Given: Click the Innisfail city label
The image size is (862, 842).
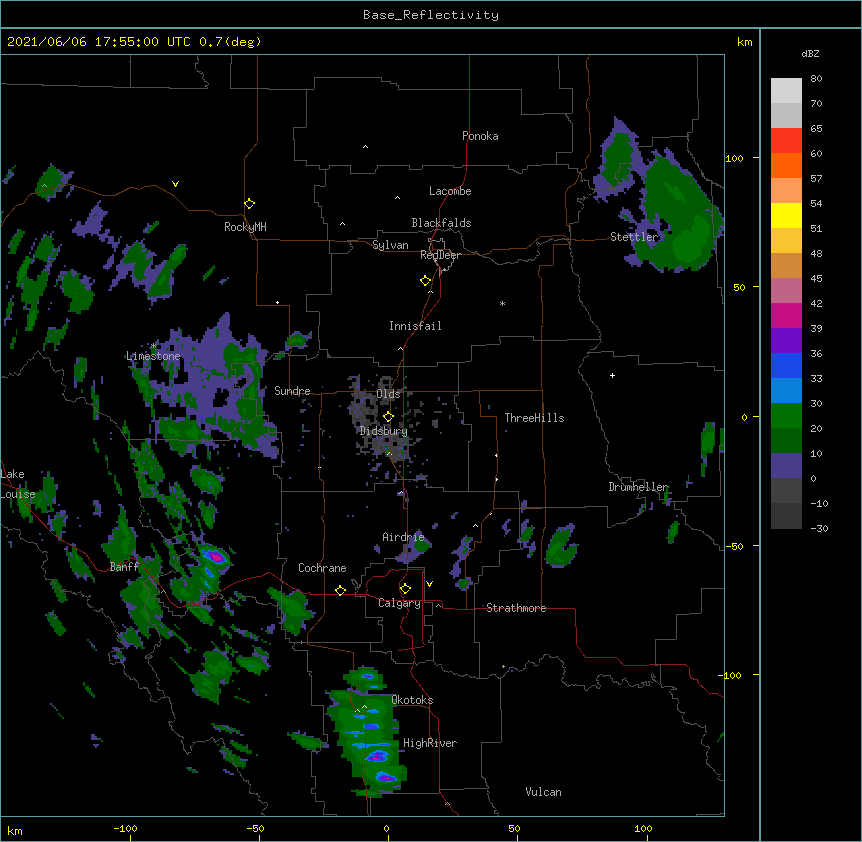Looking at the screenshot, I should tap(415, 326).
